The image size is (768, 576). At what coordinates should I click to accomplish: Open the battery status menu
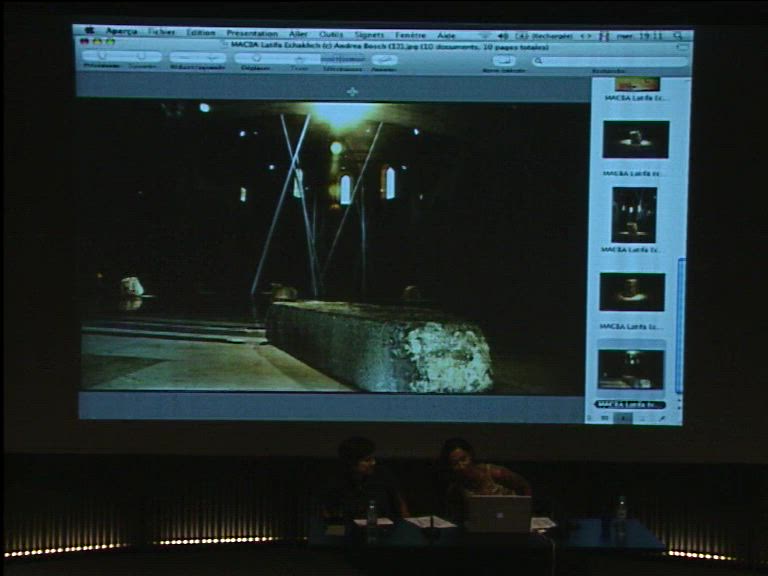[x=537, y=35]
